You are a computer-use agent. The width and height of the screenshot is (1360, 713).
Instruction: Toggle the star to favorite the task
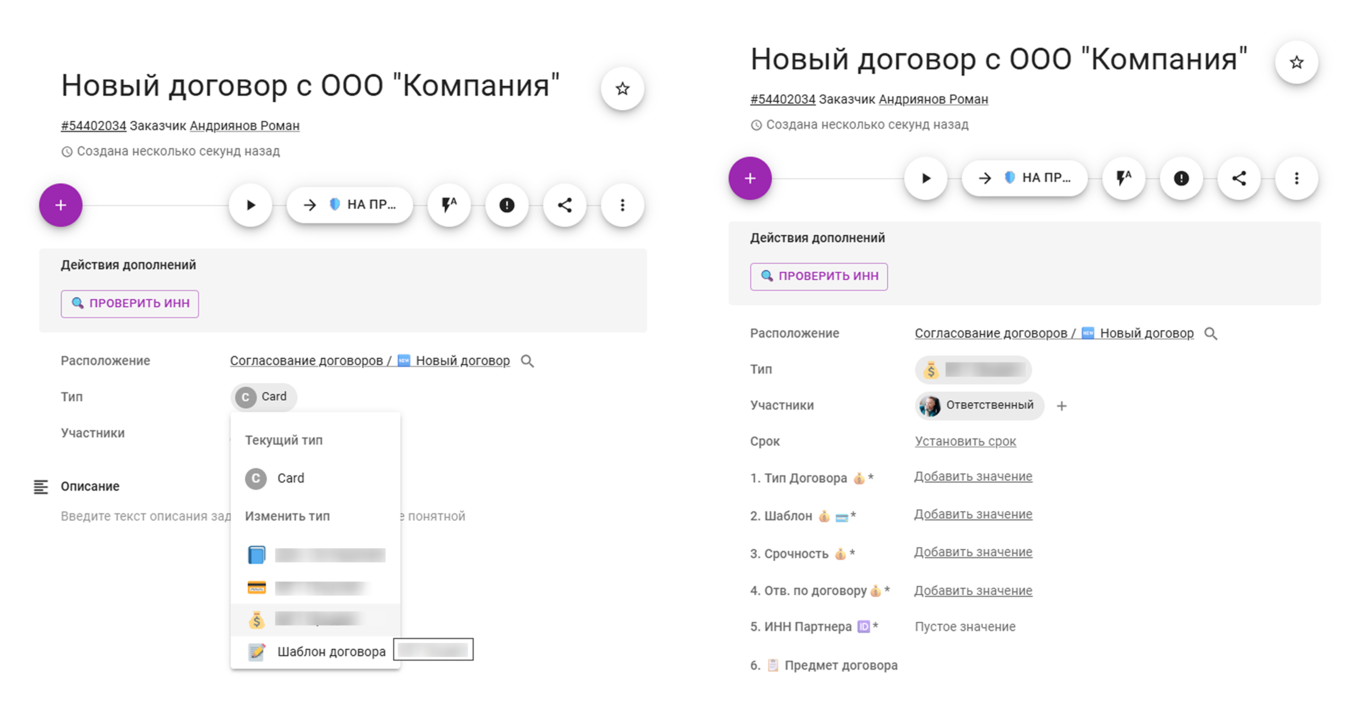[x=622, y=88]
